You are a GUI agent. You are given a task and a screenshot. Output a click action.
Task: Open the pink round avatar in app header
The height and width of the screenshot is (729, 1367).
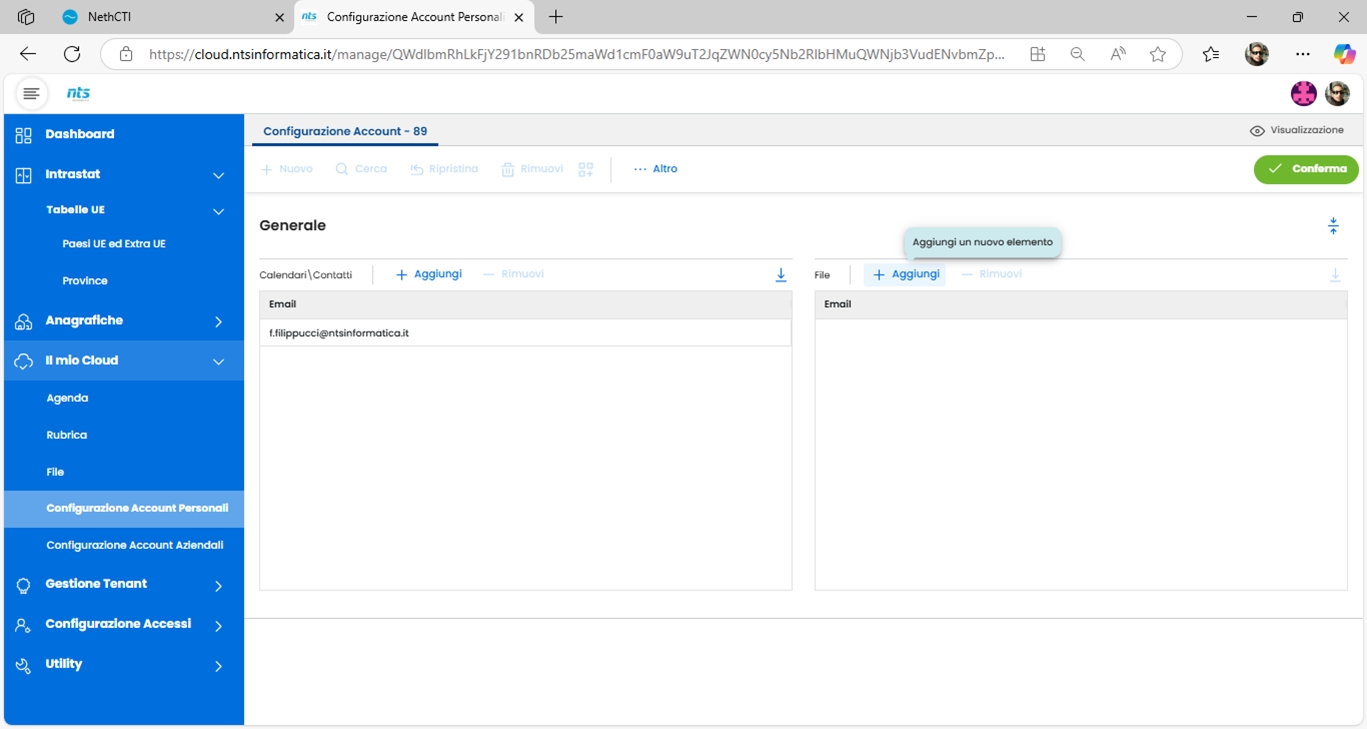click(x=1304, y=94)
